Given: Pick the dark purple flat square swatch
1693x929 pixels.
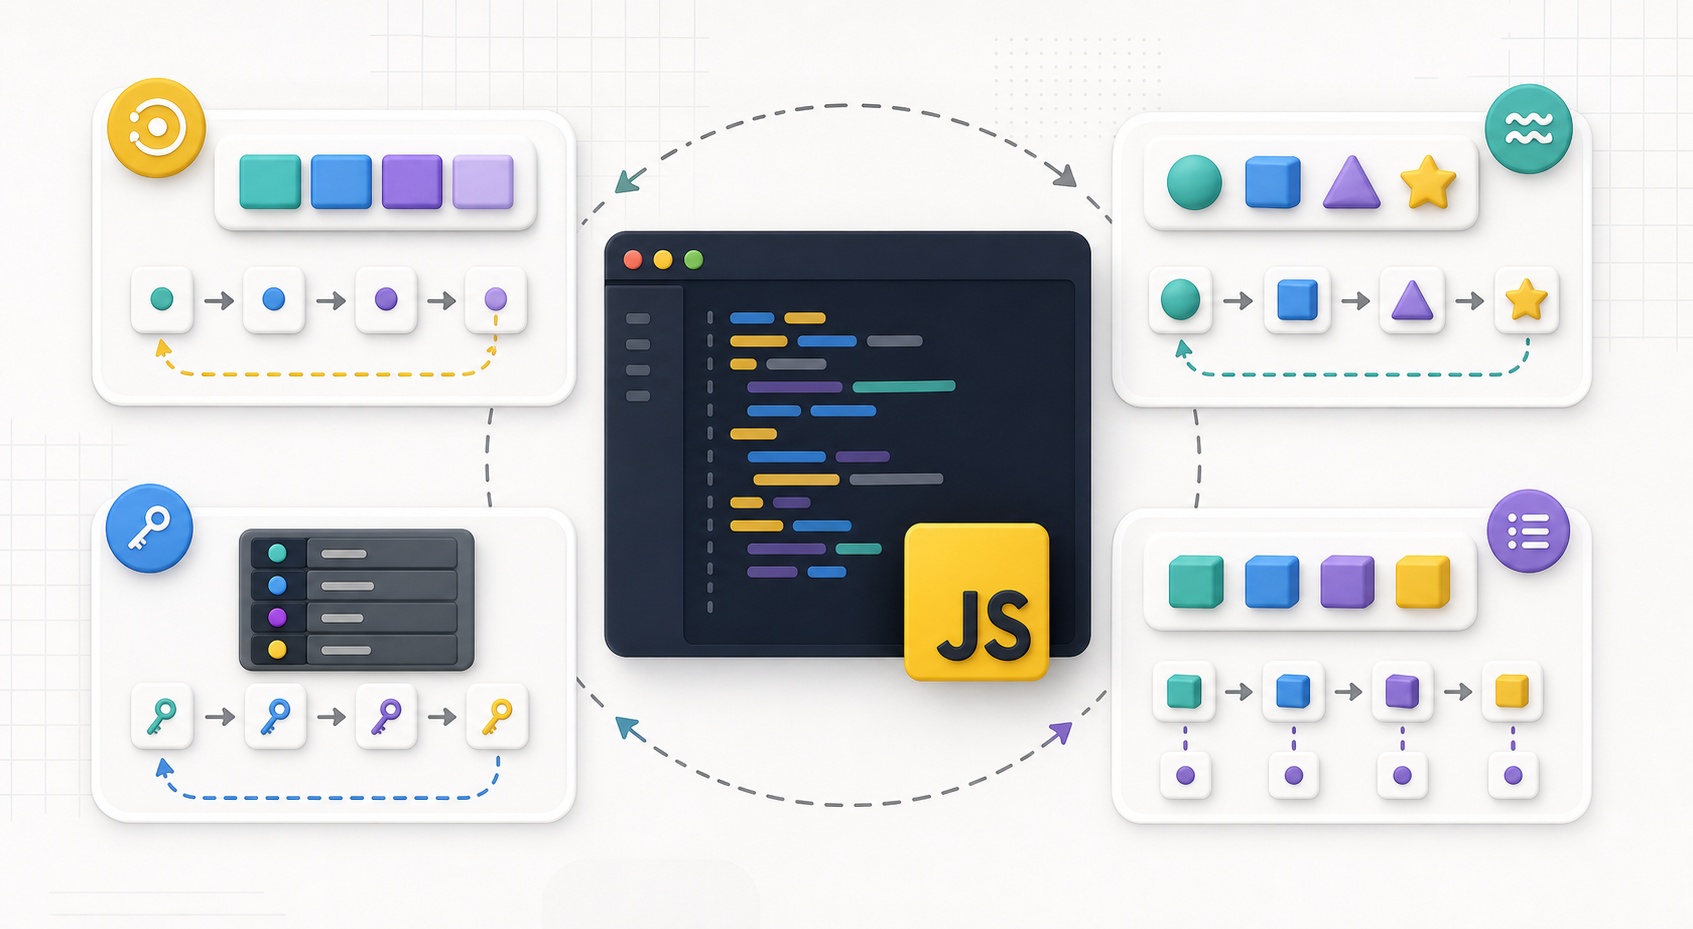Looking at the screenshot, I should [x=412, y=182].
